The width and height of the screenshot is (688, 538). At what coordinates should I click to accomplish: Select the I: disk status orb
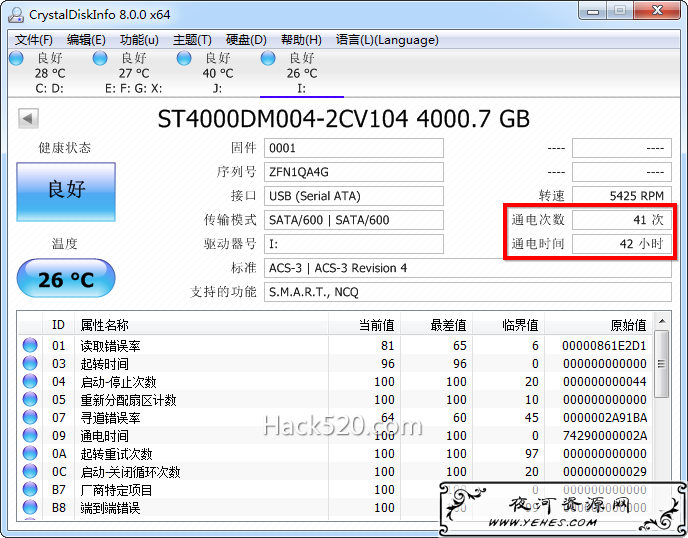pos(268,58)
